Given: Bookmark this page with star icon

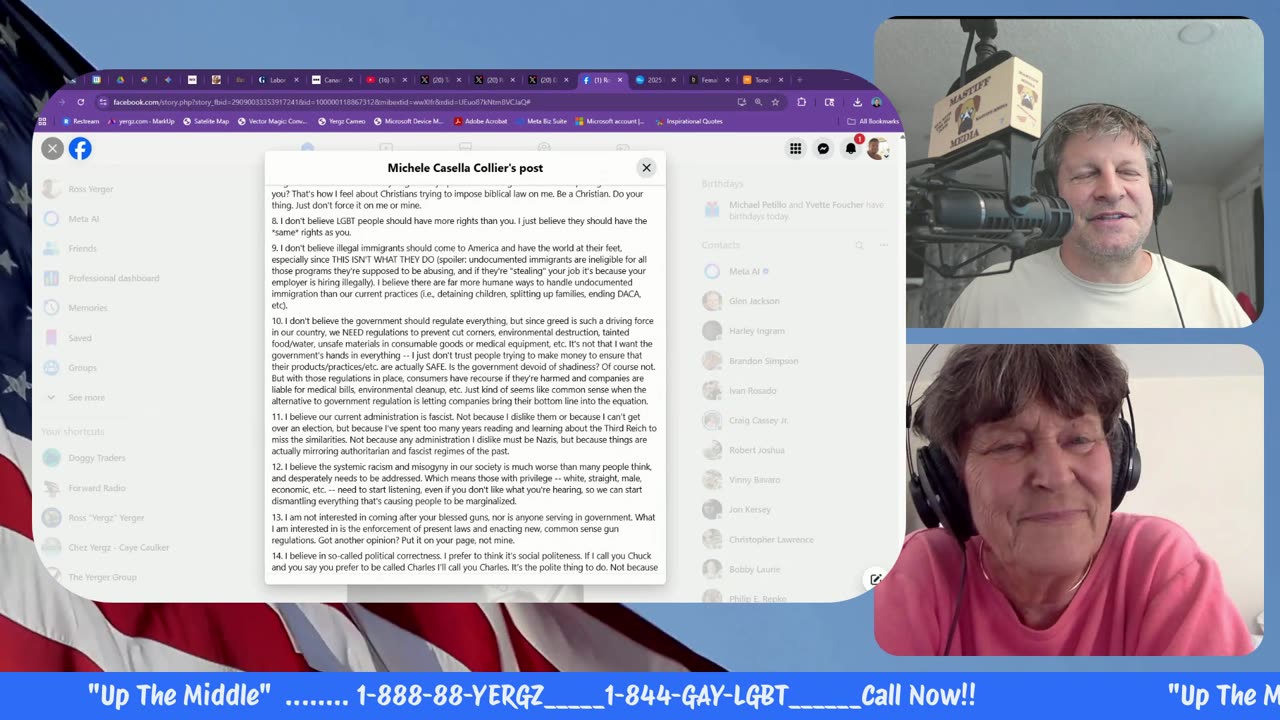Looking at the screenshot, I should pos(775,102).
